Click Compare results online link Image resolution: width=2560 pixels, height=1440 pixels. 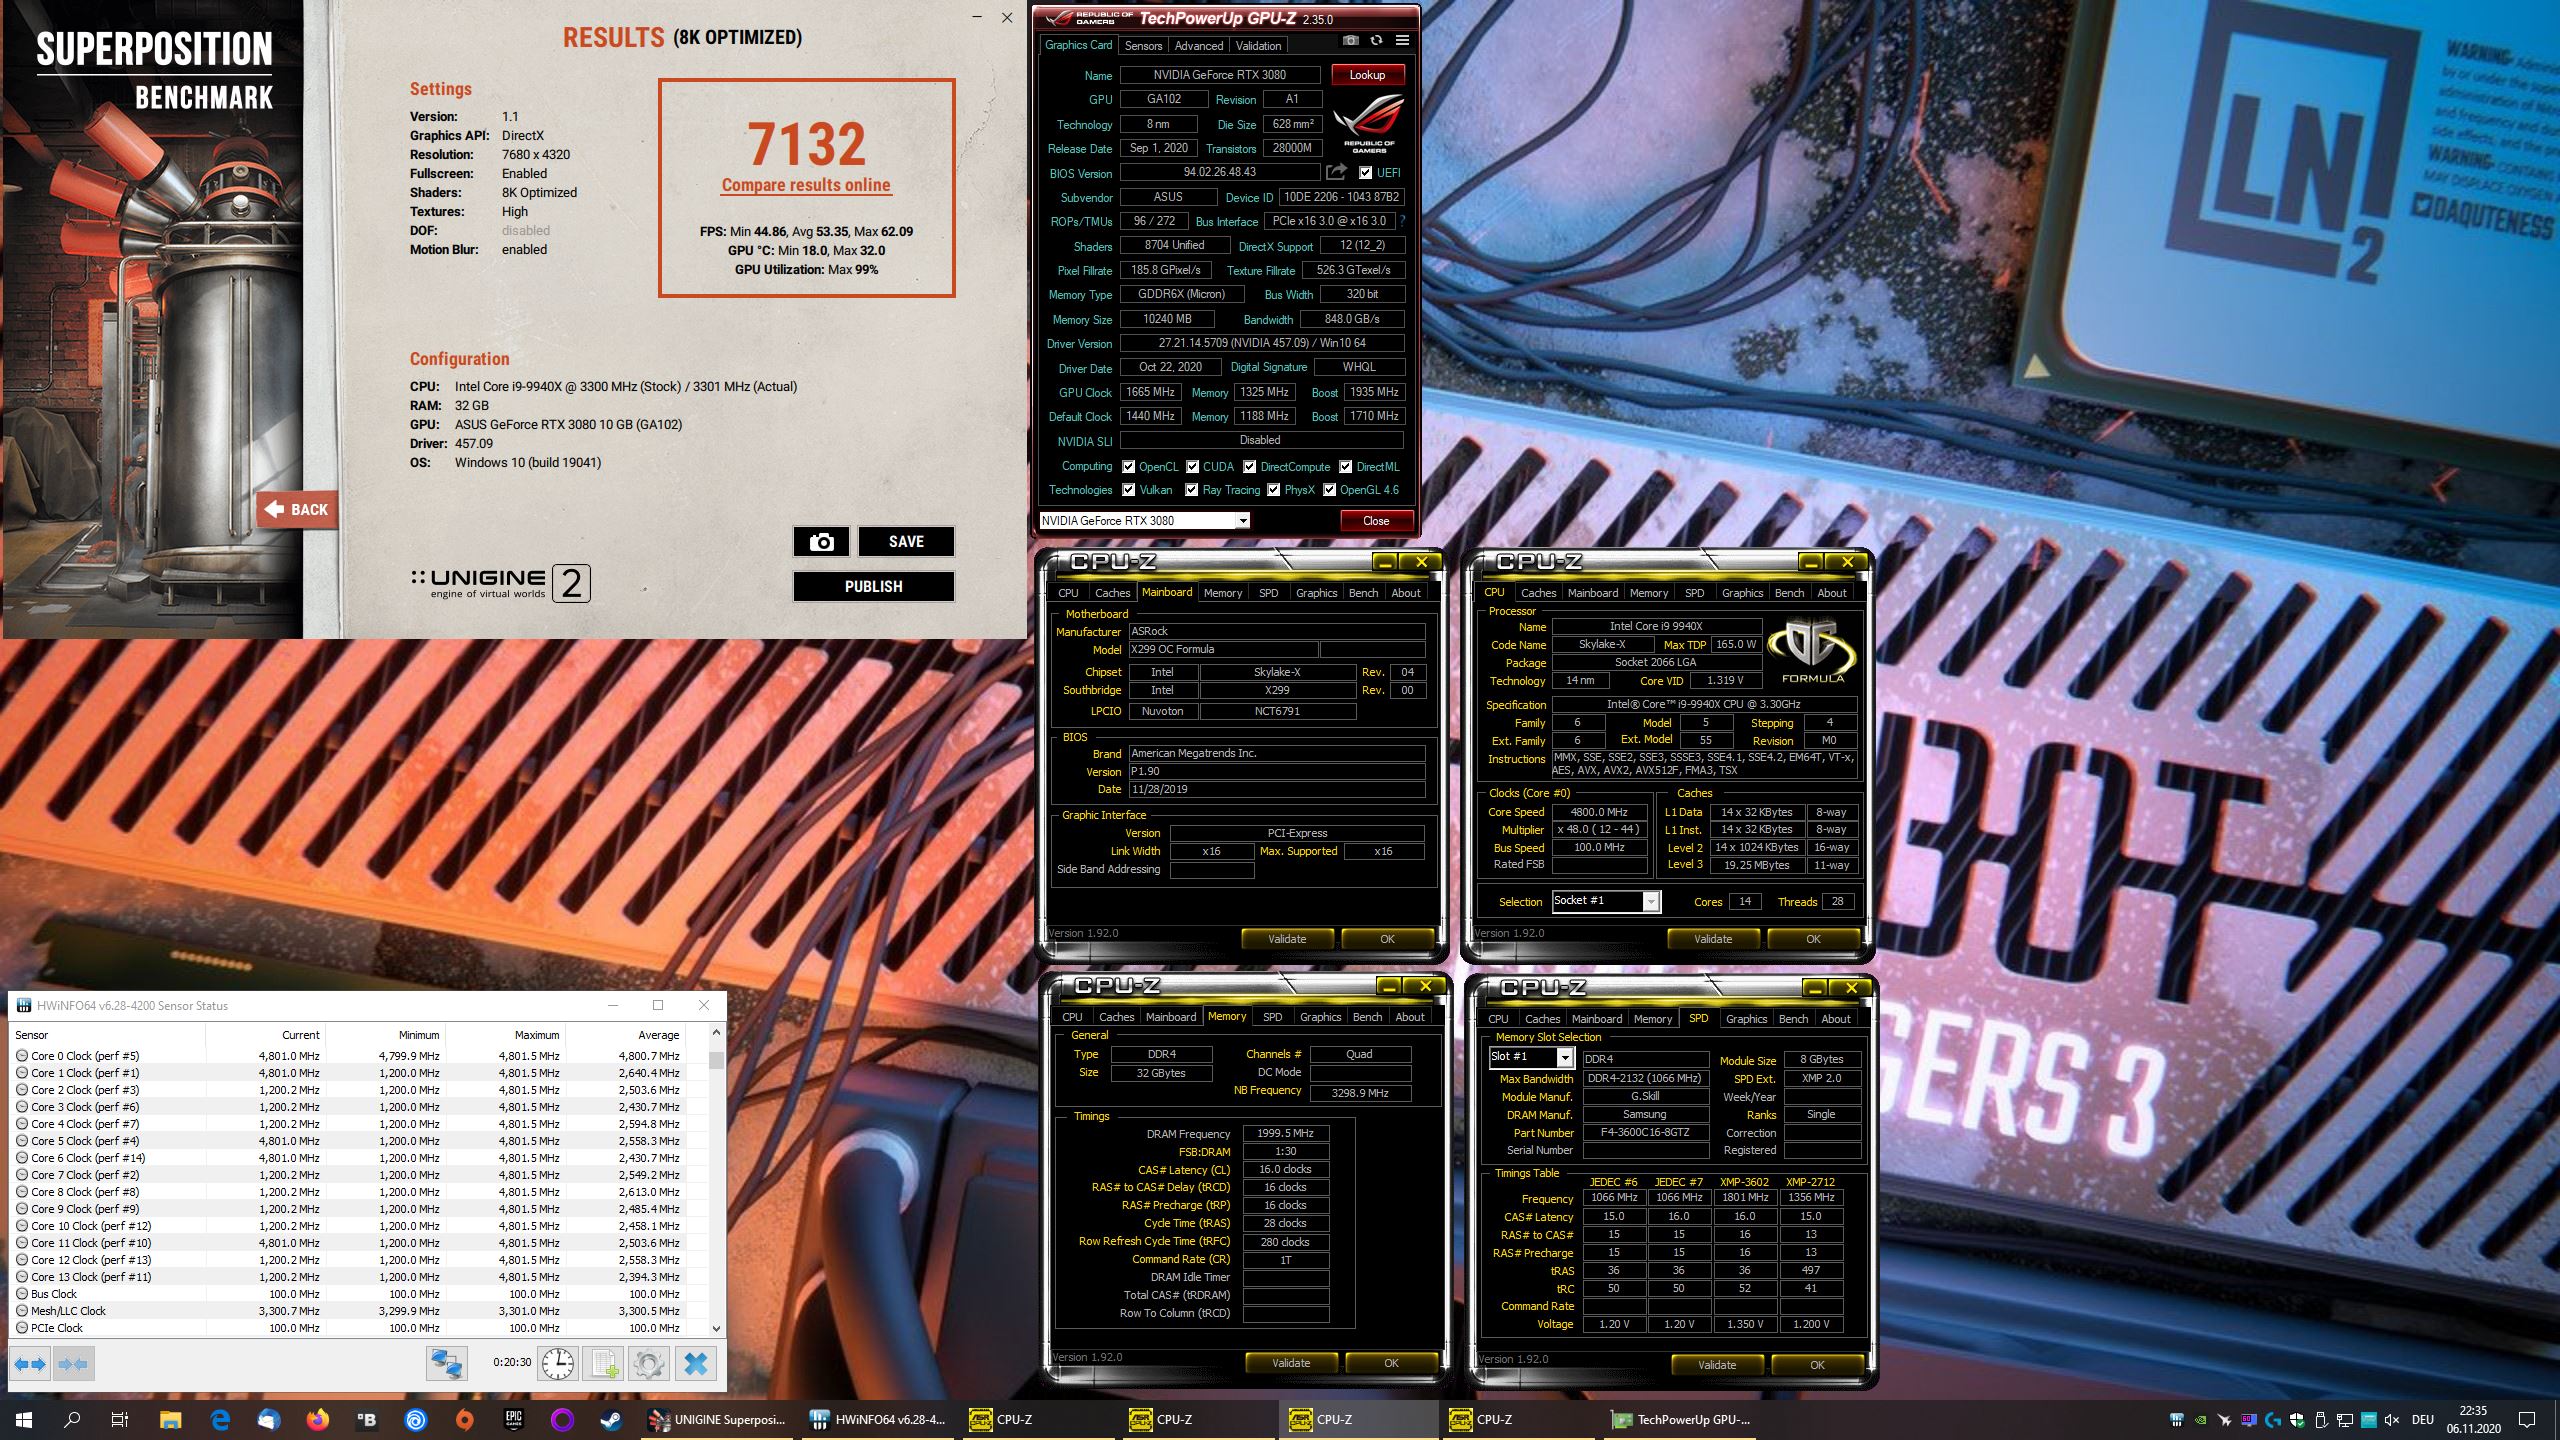point(806,185)
